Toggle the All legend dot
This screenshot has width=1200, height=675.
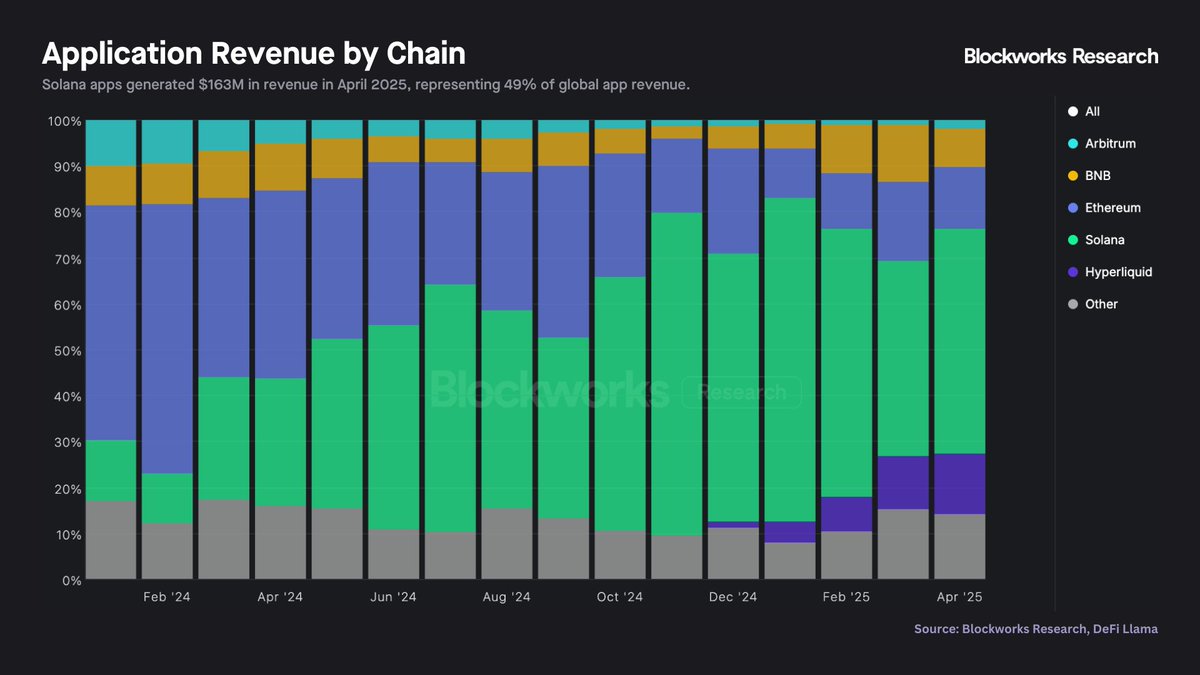click(x=1073, y=112)
